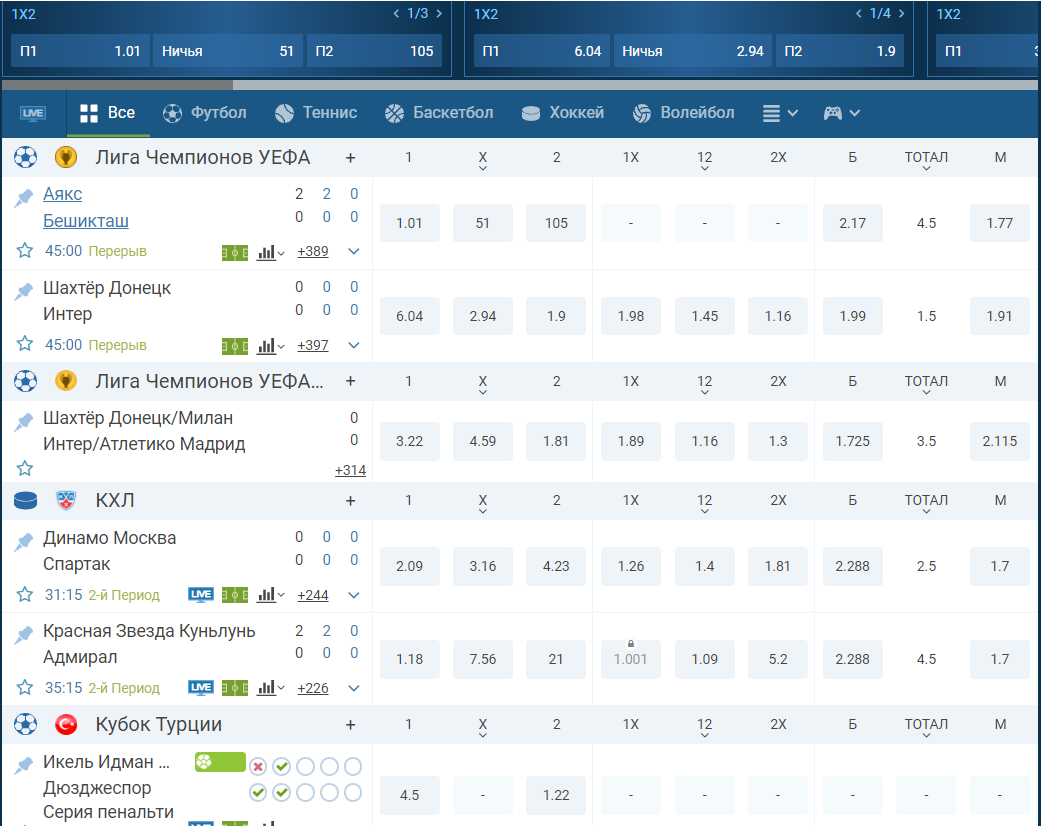Go to next market in second 1X2 card
The width and height of the screenshot is (1041, 826).
click(902, 13)
